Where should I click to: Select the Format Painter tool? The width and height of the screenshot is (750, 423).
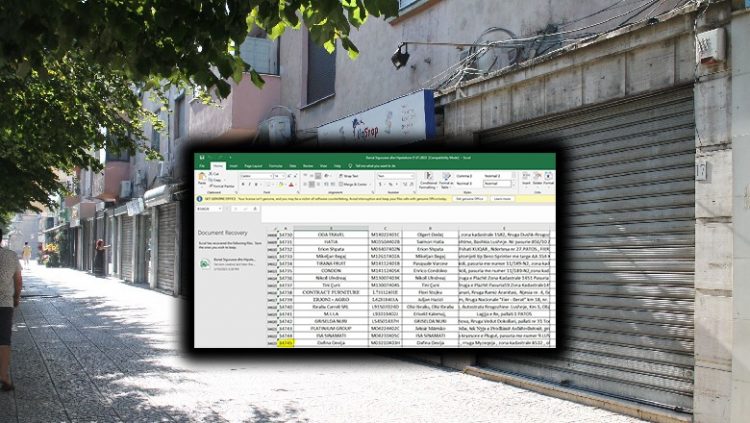click(x=222, y=187)
